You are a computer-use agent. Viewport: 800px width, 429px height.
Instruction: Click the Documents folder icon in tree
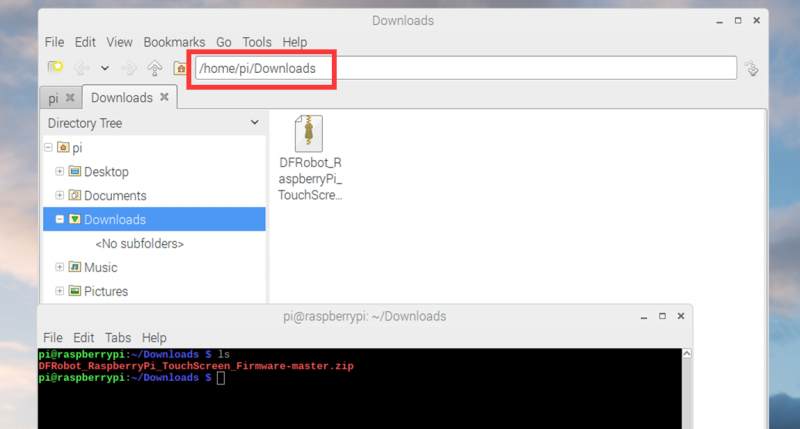[75, 195]
